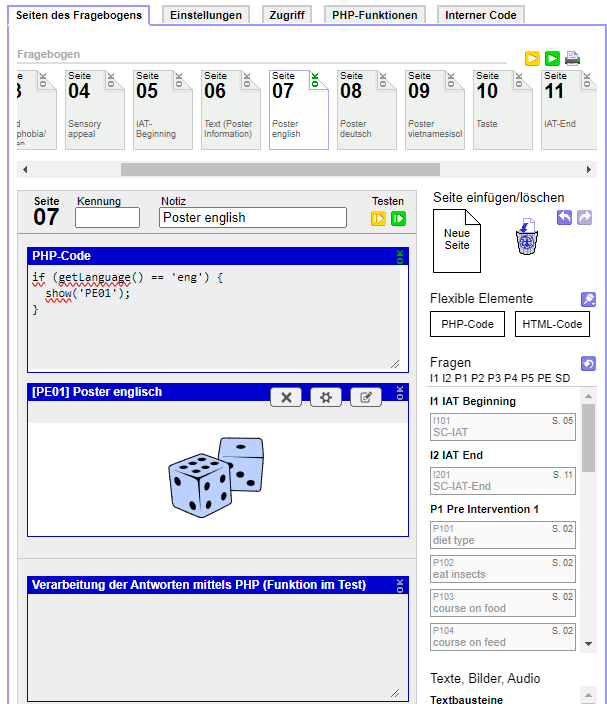Insert a new page with Neue Seite icon
The image size is (607, 704).
click(x=457, y=241)
